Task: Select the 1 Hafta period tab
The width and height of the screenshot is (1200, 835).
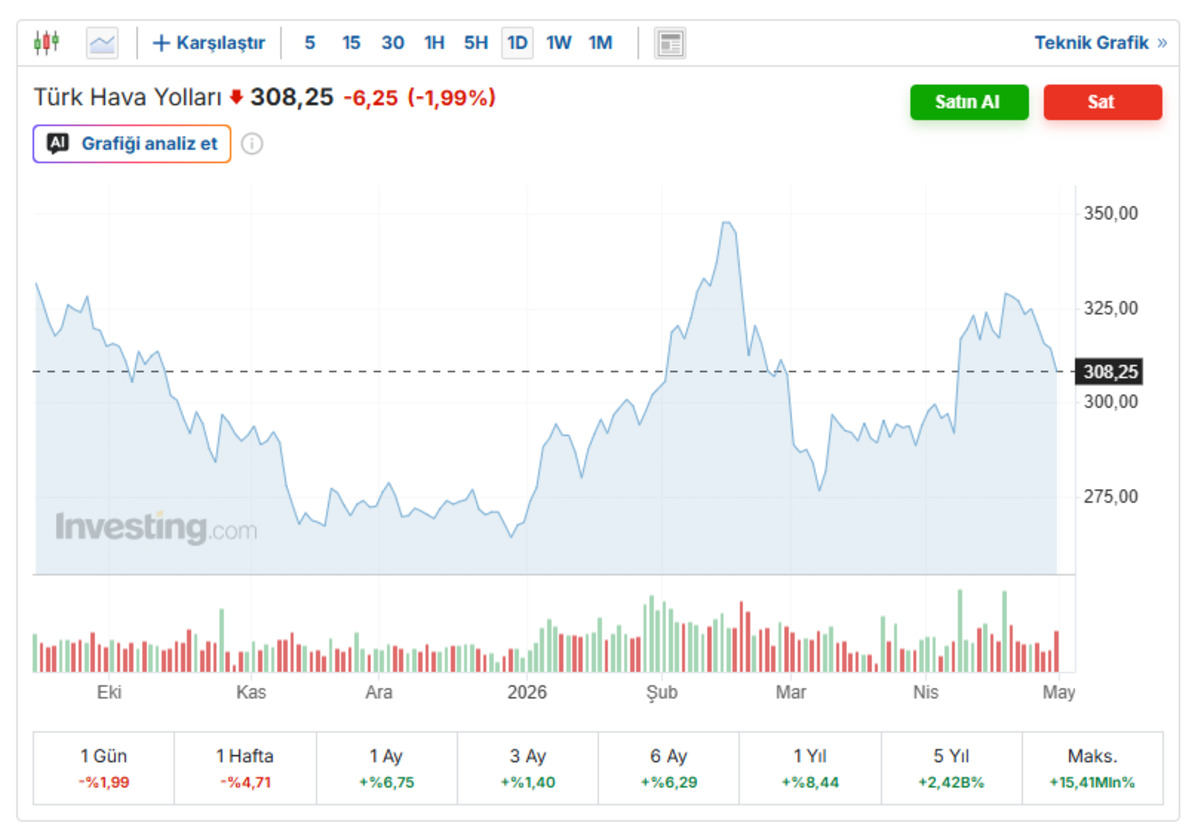Action: (x=245, y=767)
